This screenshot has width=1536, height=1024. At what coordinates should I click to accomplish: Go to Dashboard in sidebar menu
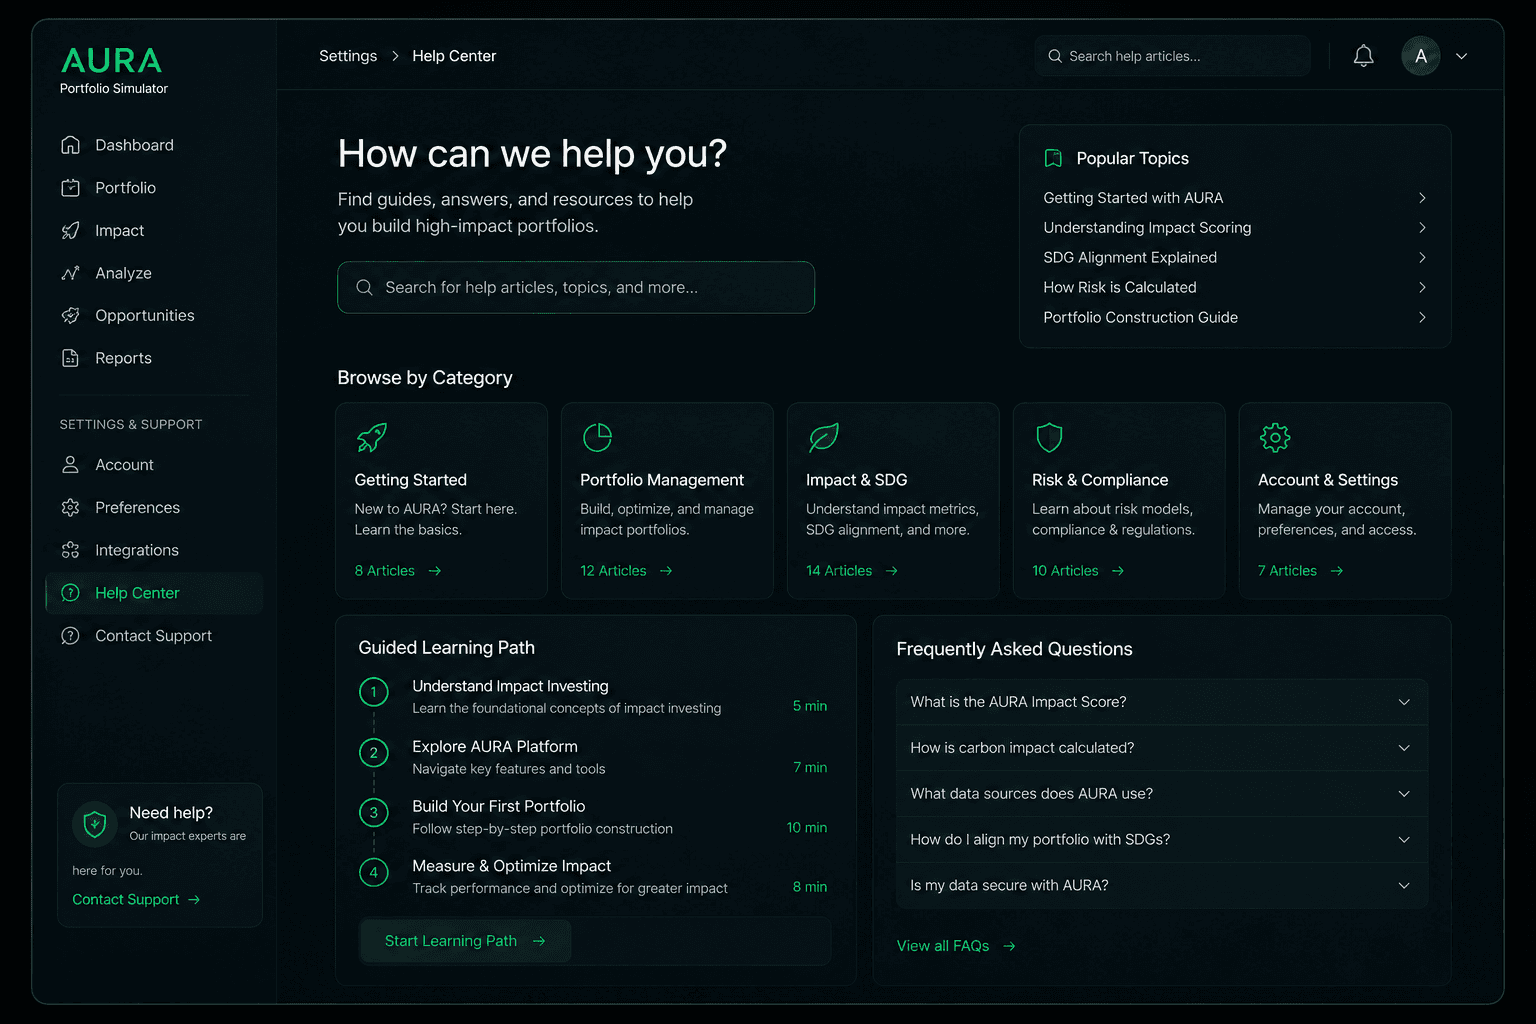point(154,145)
